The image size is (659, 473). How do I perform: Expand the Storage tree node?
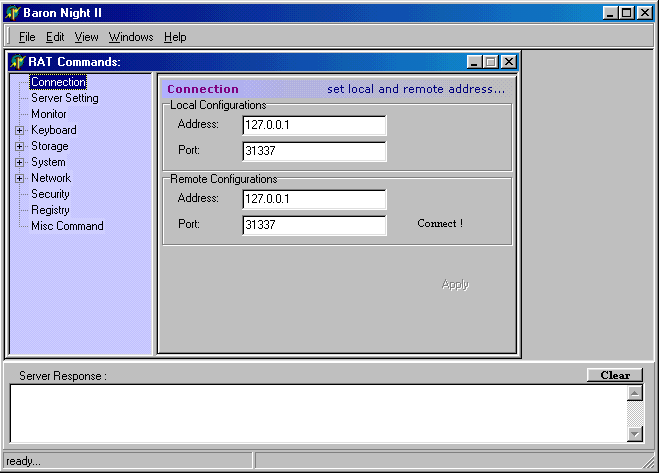coord(19,146)
